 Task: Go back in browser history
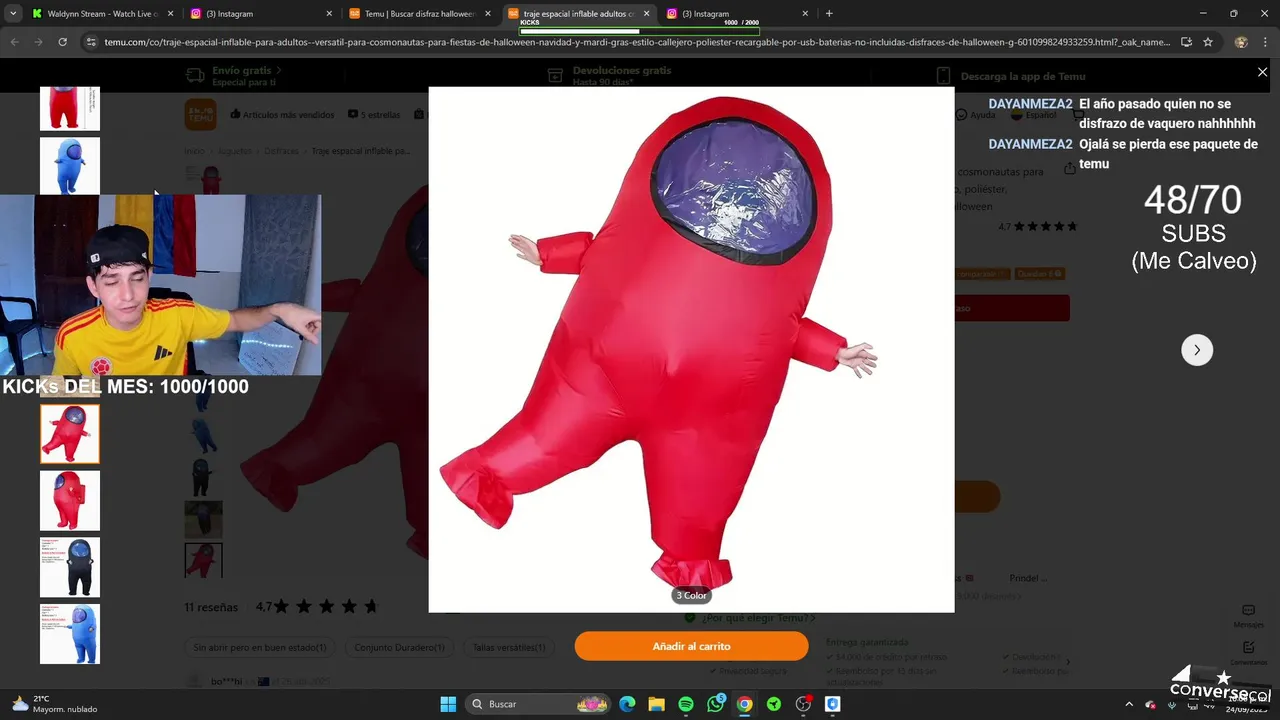pyautogui.click(x=14, y=42)
